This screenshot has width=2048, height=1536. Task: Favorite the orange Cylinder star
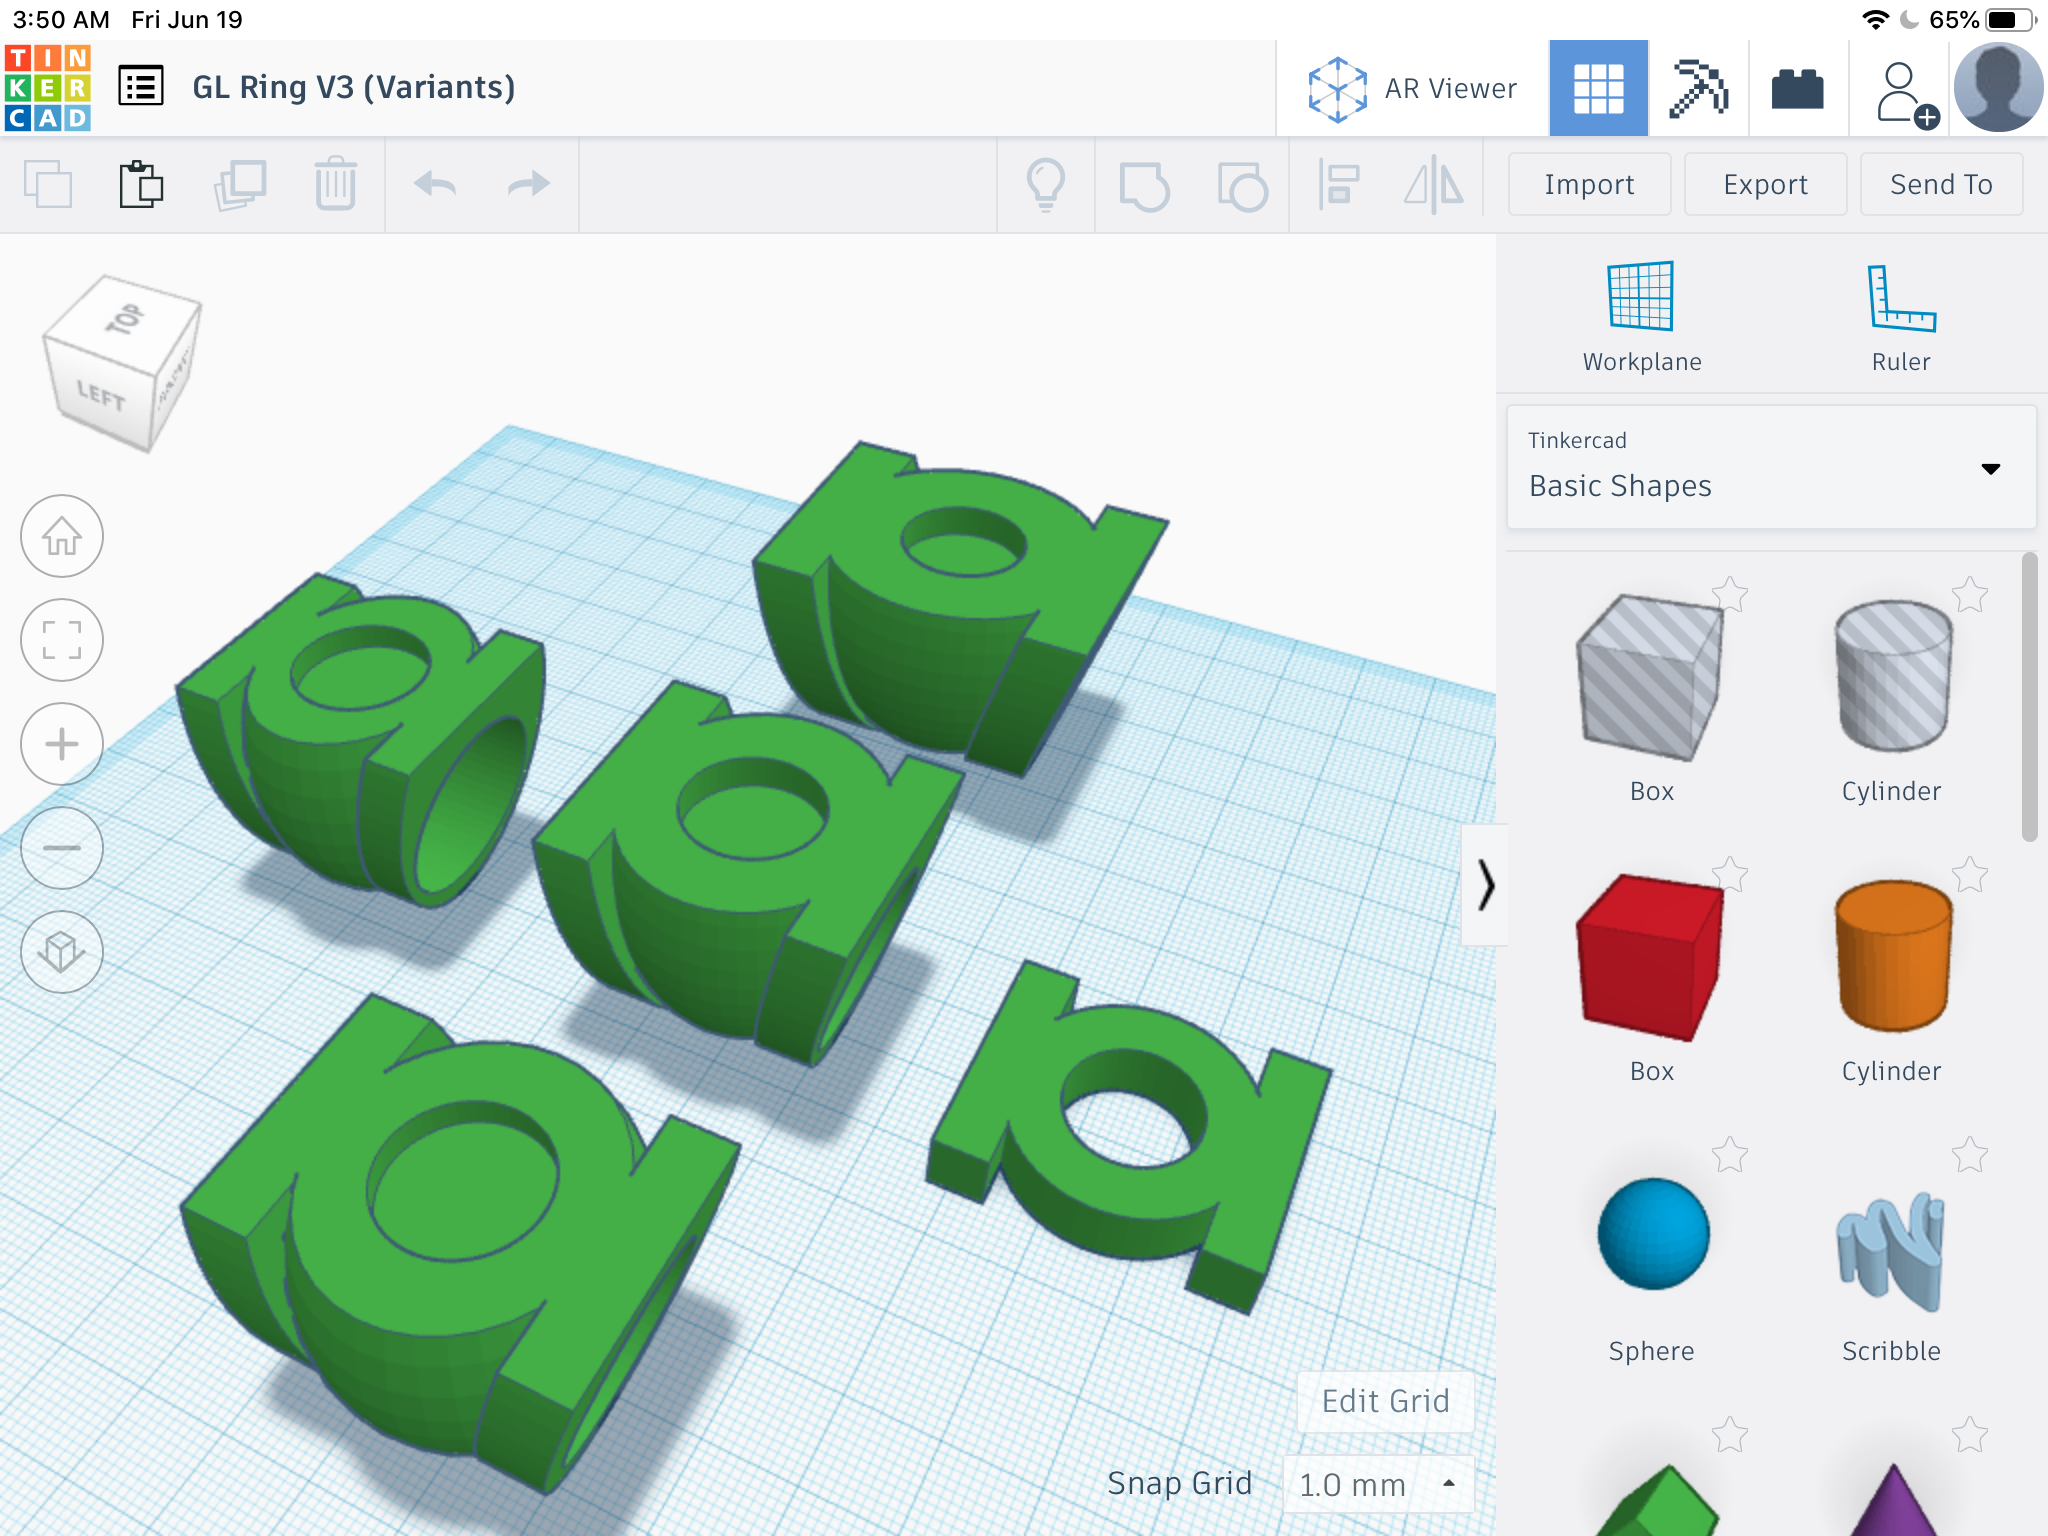pos(1970,875)
